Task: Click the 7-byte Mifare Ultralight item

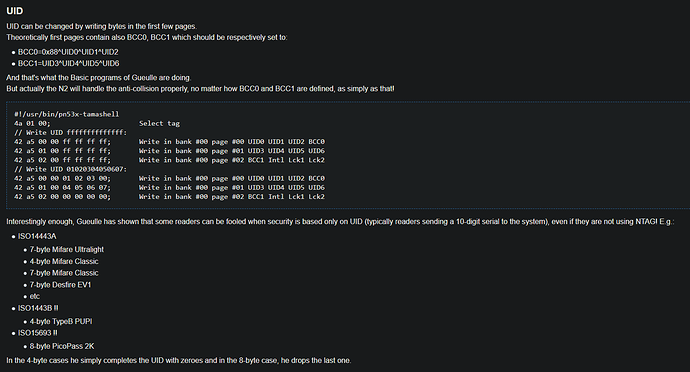Action: [67, 250]
